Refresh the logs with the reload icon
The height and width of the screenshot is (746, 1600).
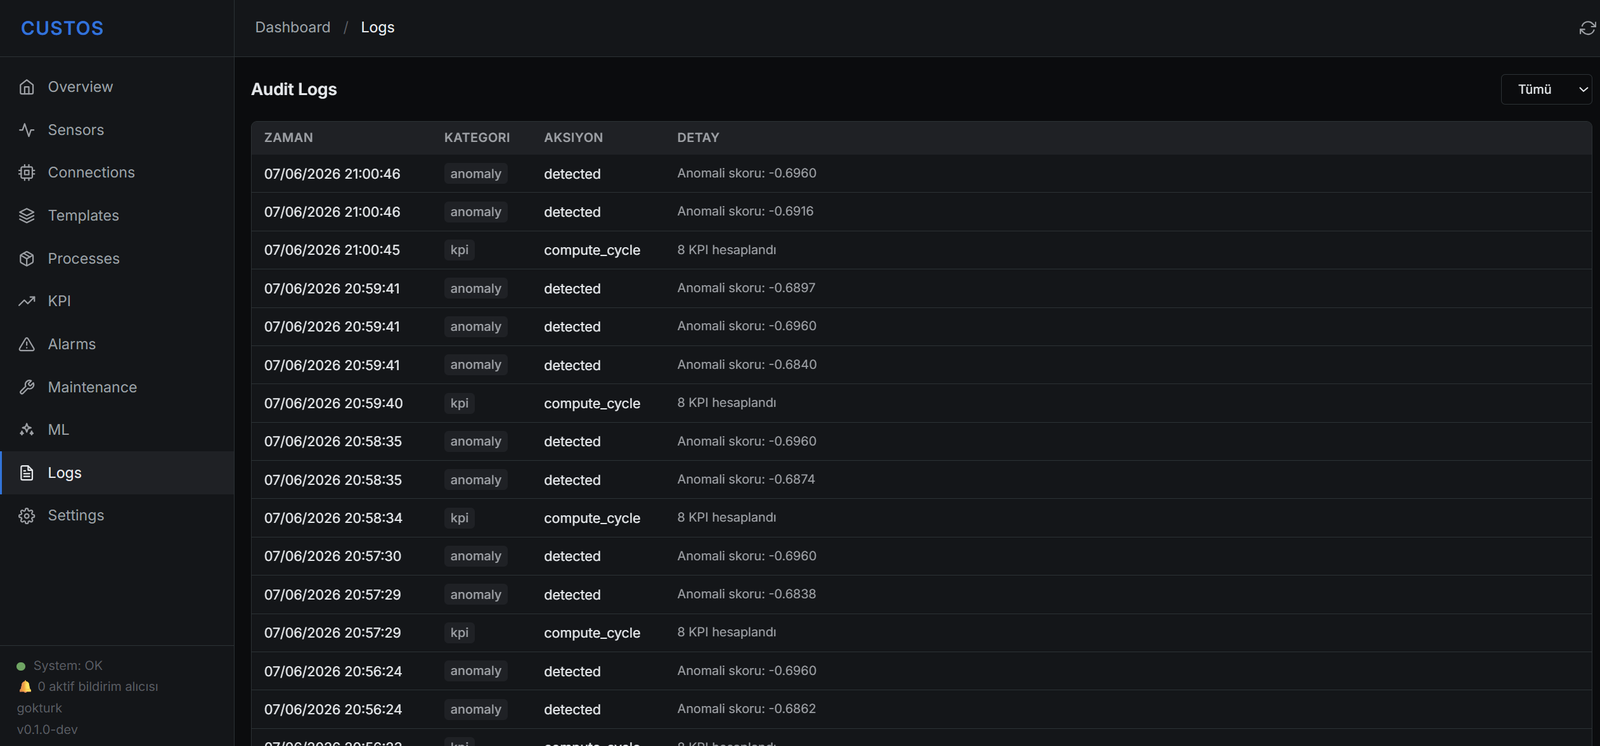[1587, 28]
